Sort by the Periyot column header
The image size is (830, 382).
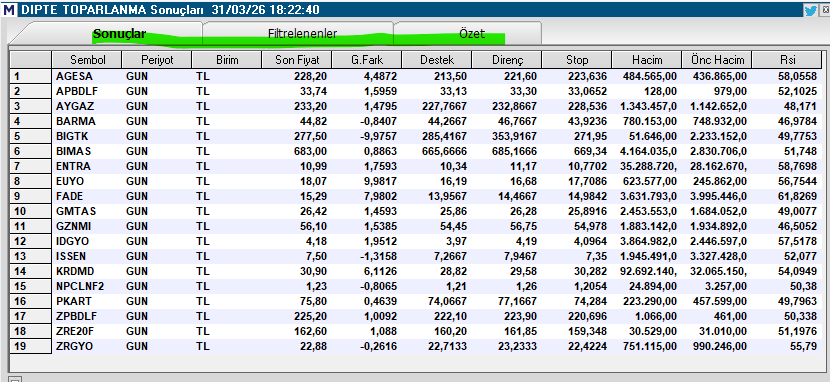point(157,60)
